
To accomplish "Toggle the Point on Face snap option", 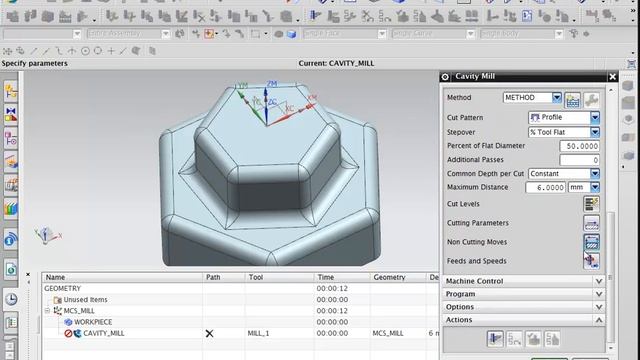I will point(136,51).
